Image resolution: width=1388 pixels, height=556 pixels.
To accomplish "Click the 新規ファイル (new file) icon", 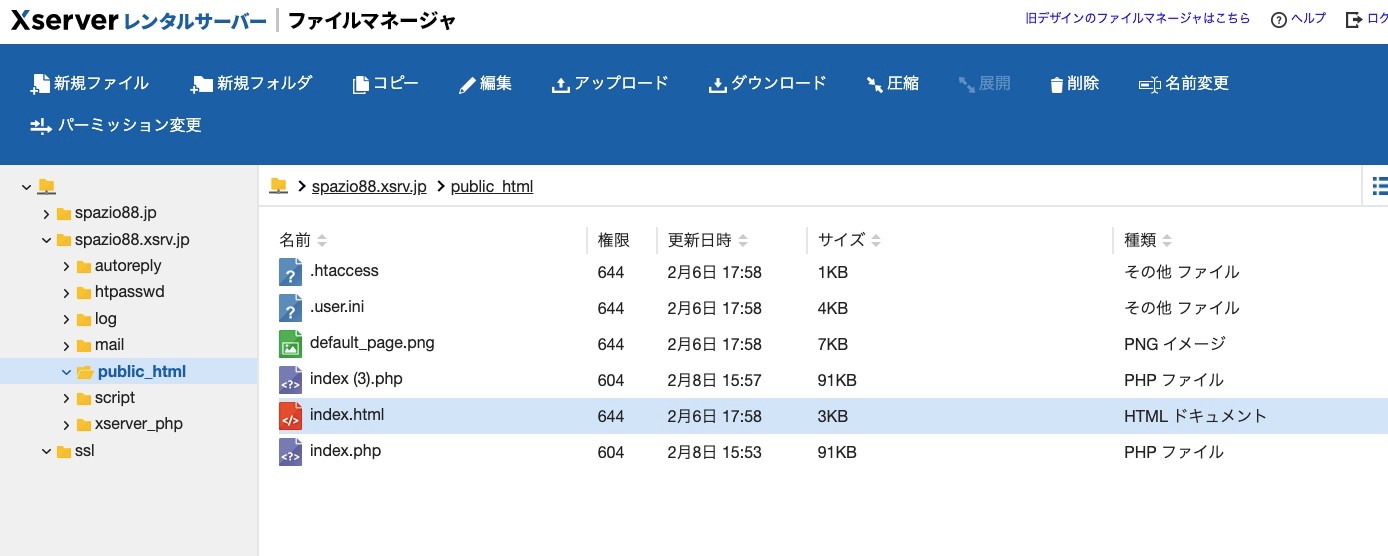I will pyautogui.click(x=40, y=84).
